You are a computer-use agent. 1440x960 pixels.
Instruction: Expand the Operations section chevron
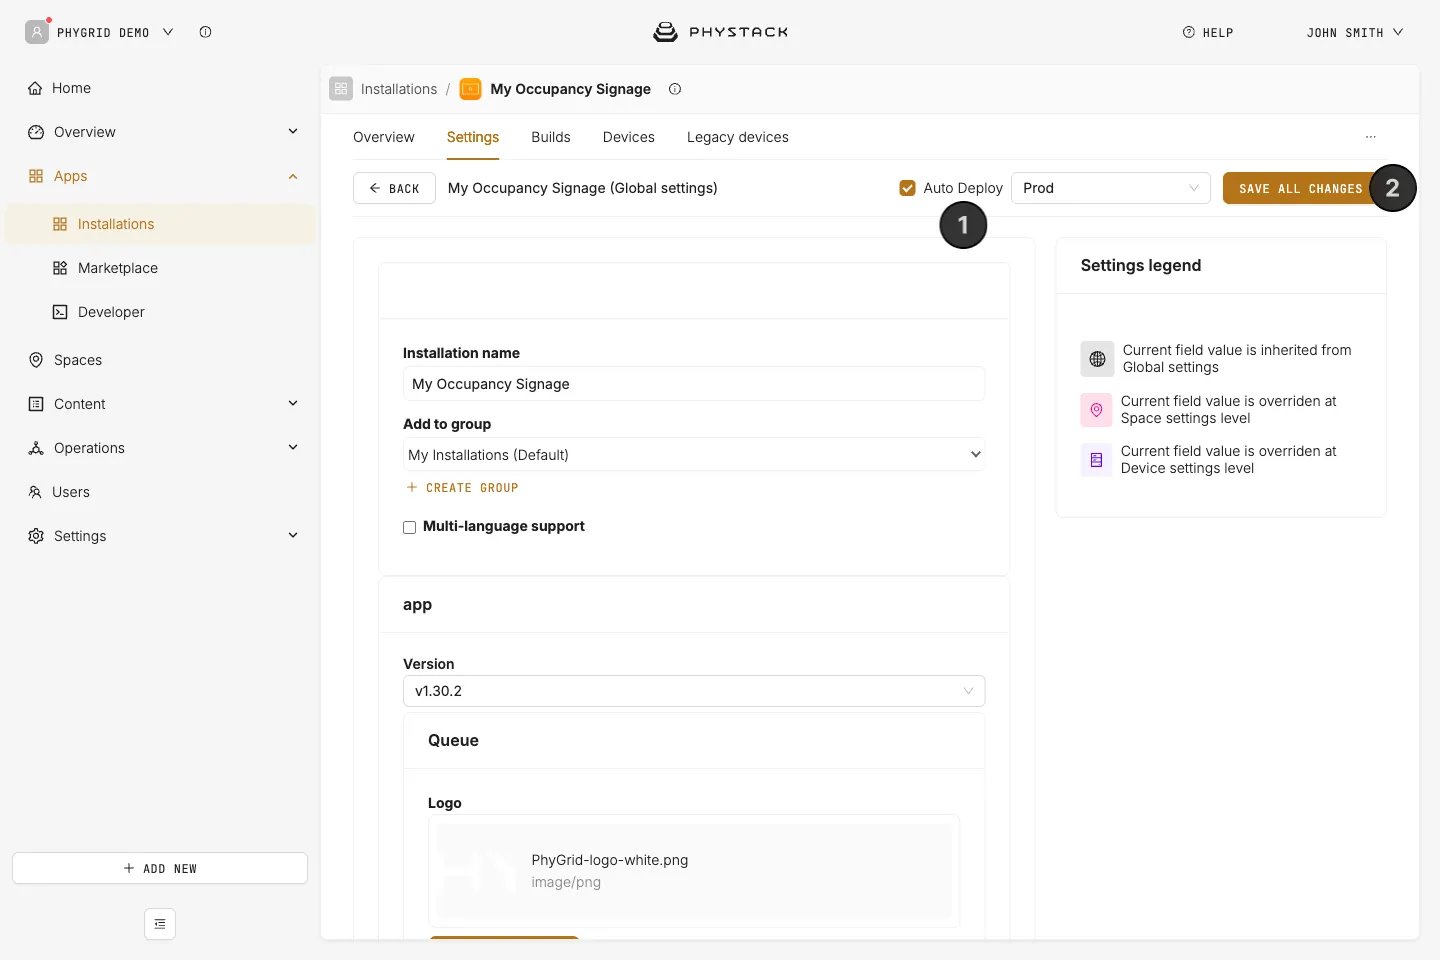[293, 447]
